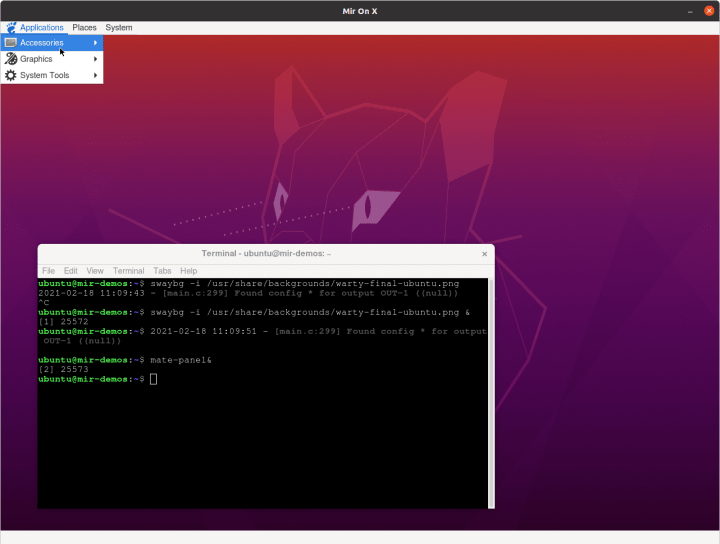Open the Terminal window's Edit menu

point(70,271)
